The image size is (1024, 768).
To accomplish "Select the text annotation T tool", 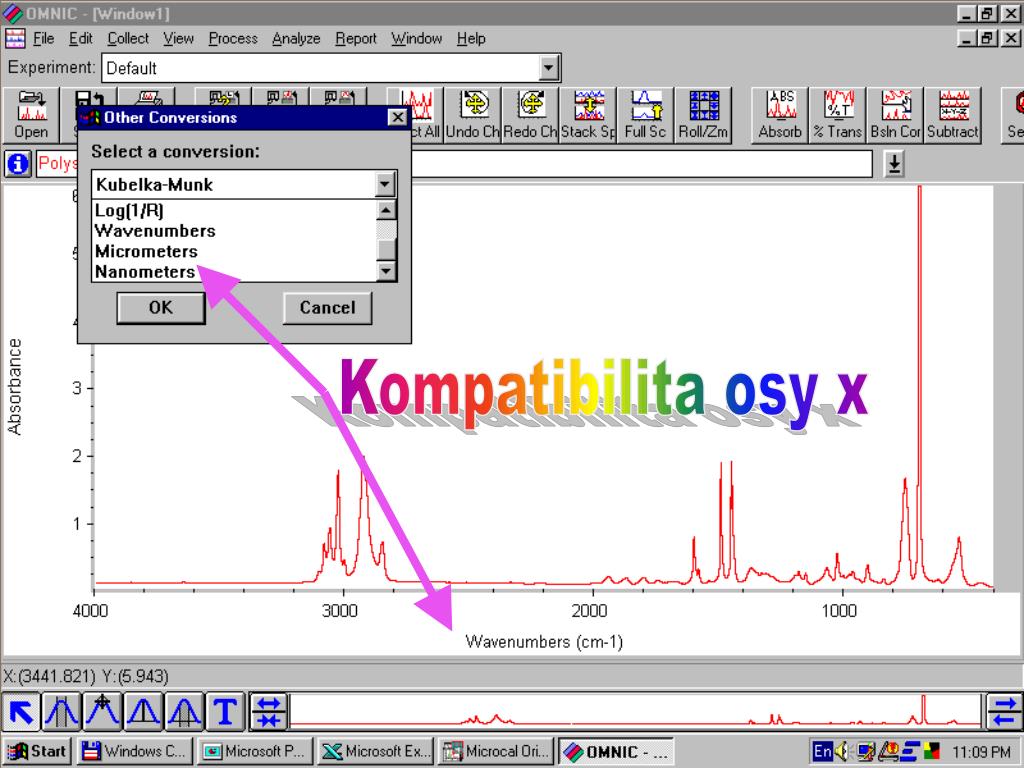I will (225, 711).
